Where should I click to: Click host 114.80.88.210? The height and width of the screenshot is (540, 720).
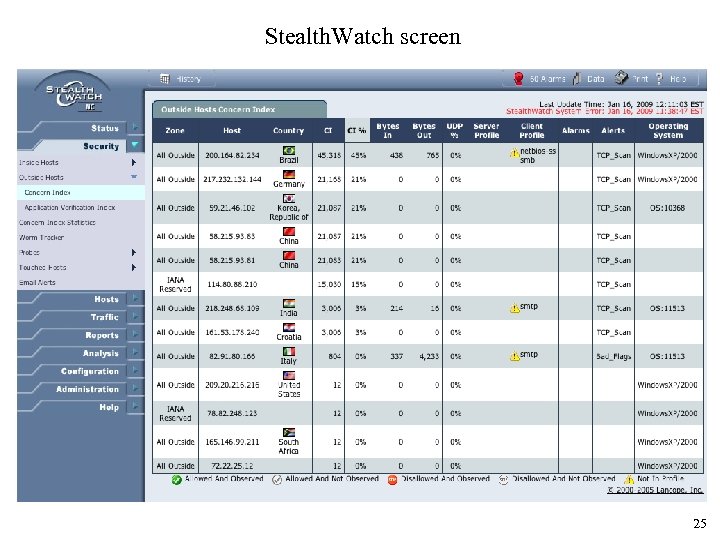click(x=232, y=284)
